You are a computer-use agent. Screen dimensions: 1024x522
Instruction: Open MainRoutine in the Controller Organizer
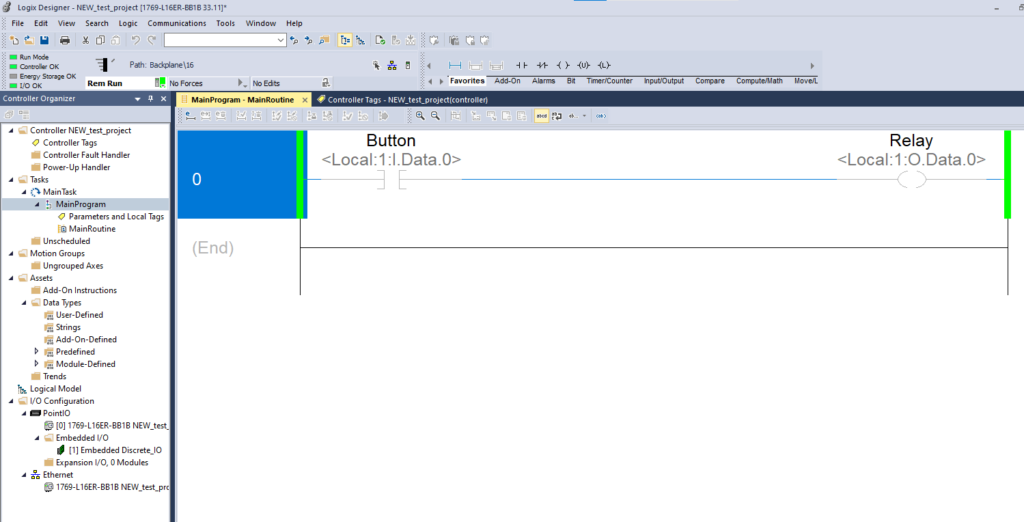tap(91, 229)
